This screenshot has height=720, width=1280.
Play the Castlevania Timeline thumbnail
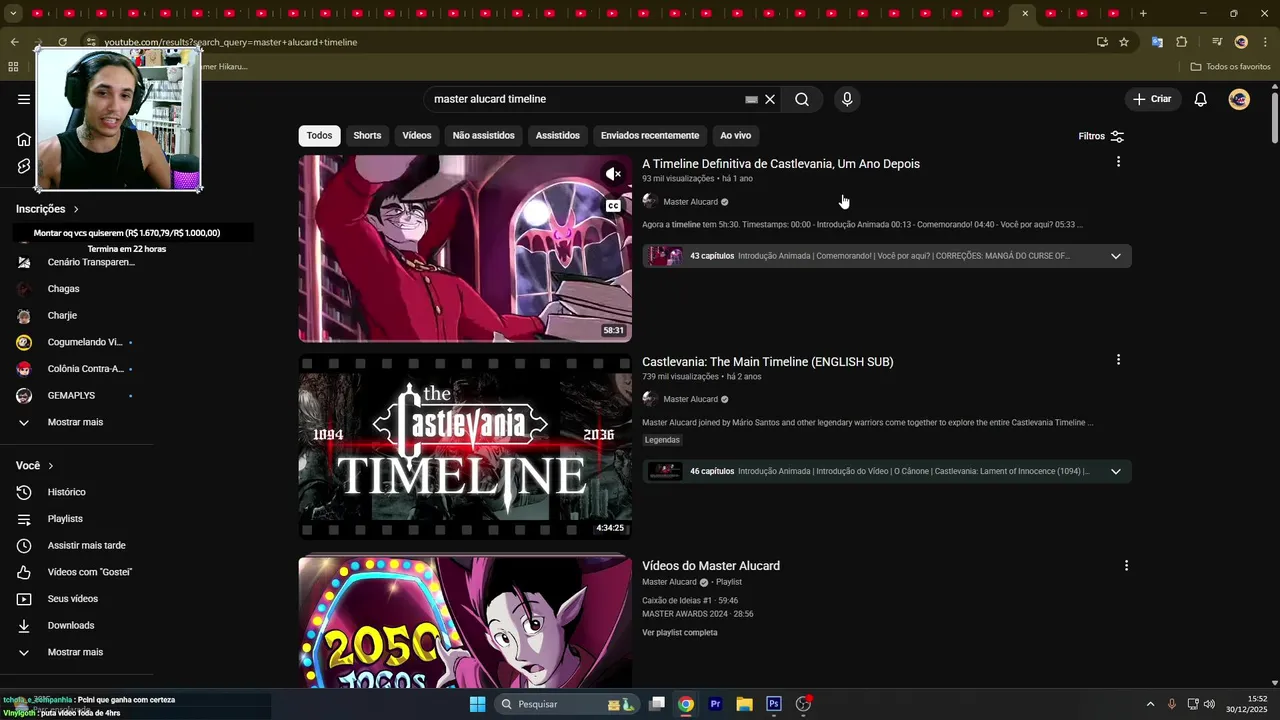pyautogui.click(x=465, y=447)
